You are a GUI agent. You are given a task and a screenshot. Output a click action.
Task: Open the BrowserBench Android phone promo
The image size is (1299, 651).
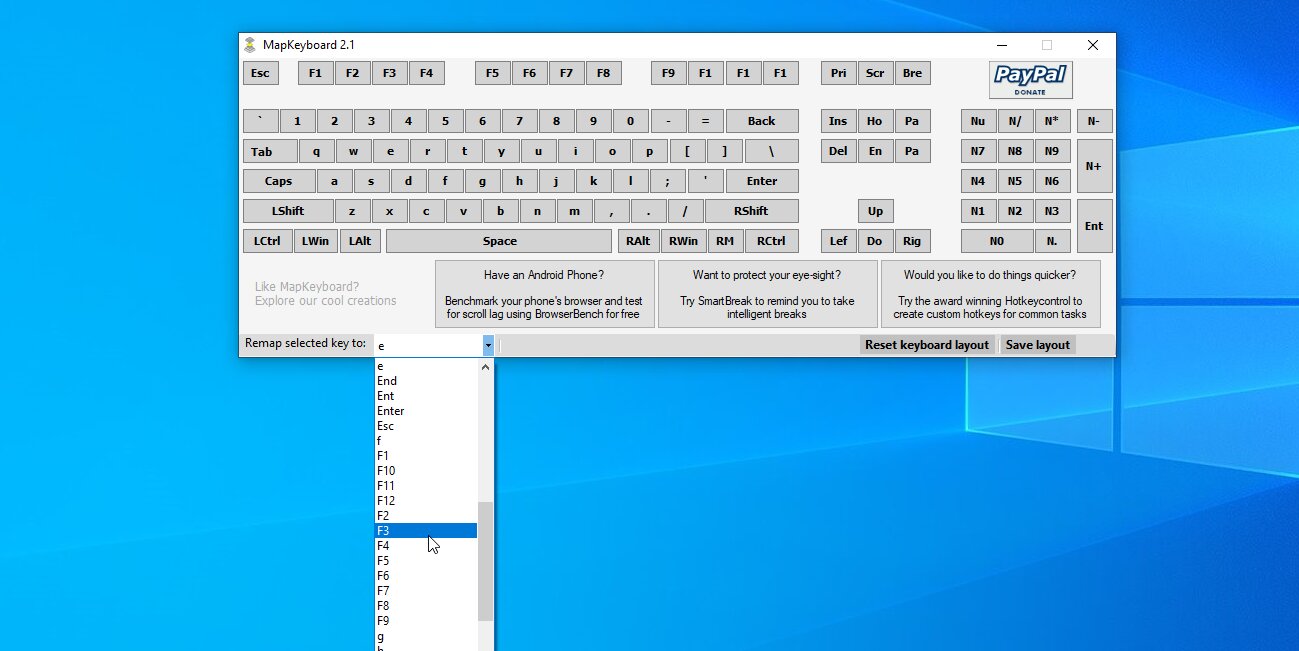pyautogui.click(x=544, y=294)
